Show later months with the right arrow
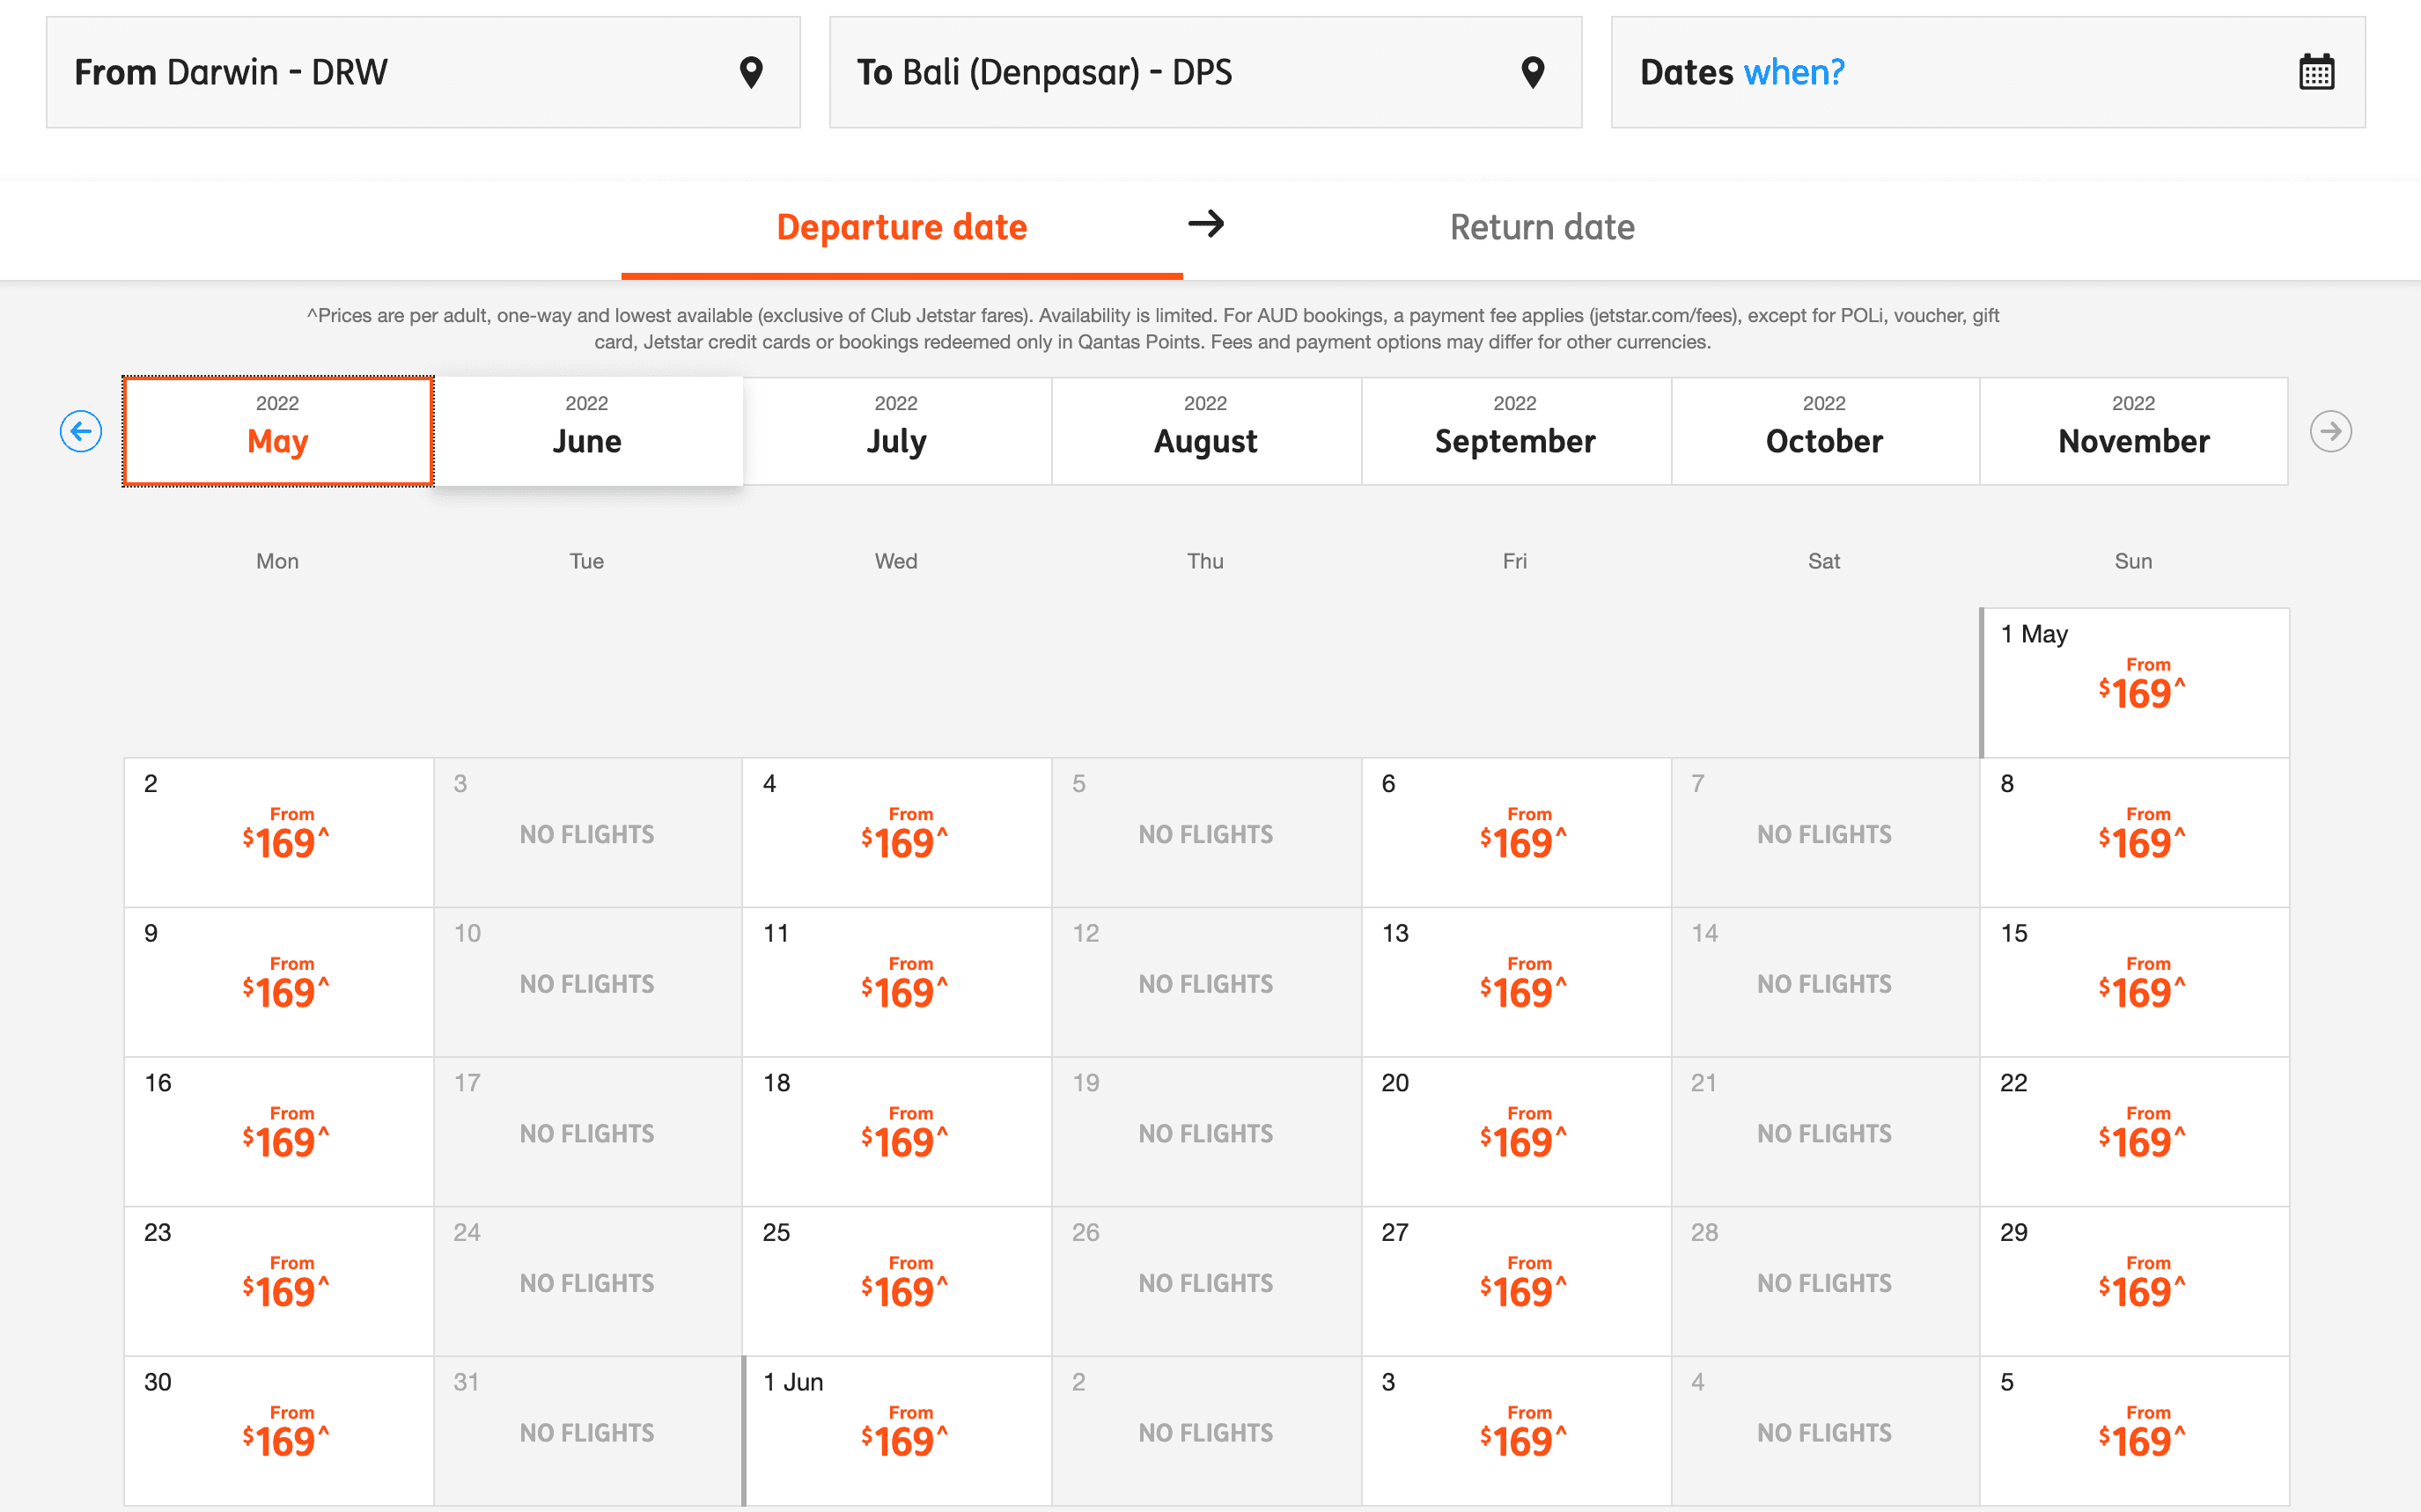 tap(2330, 431)
